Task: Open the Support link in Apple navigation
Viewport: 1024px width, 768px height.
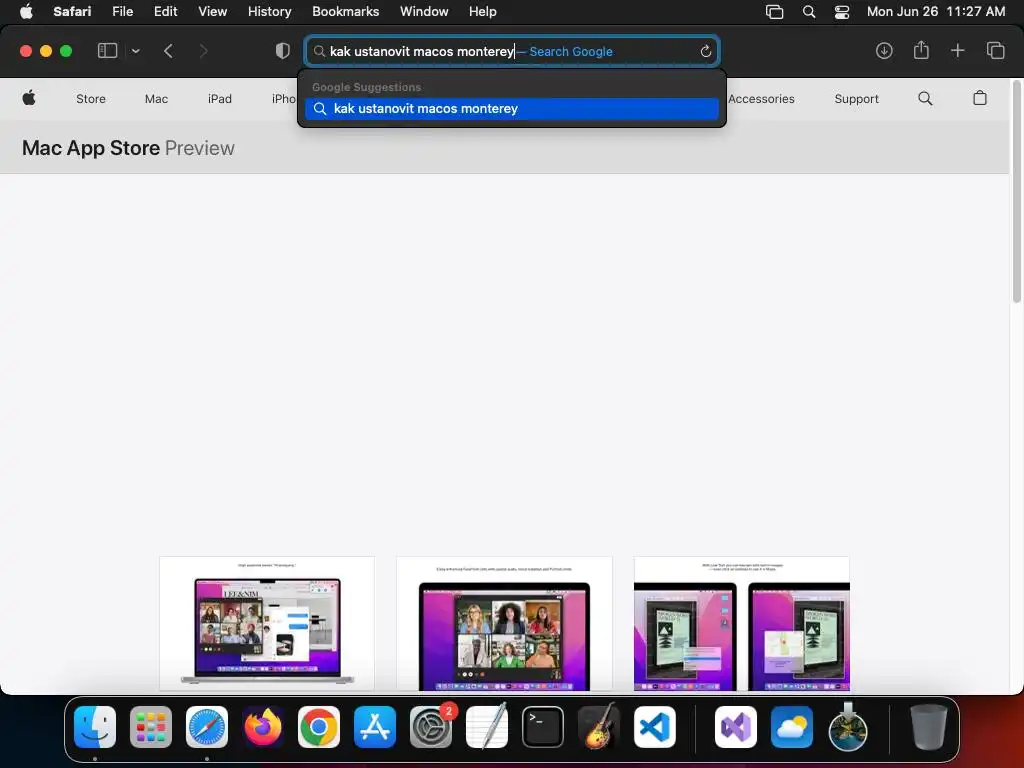Action: (856, 99)
